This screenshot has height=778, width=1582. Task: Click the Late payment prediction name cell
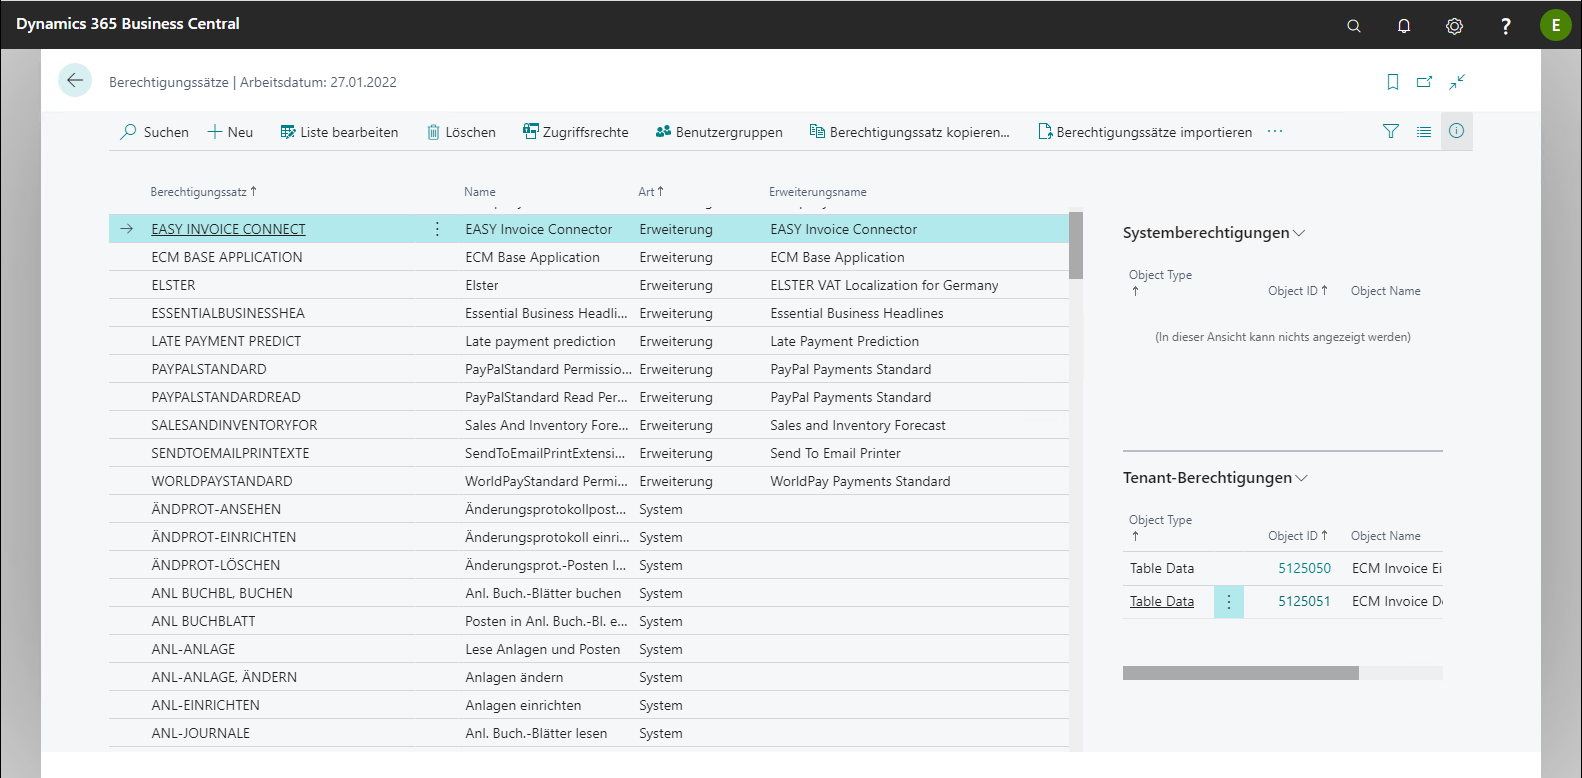coord(540,341)
